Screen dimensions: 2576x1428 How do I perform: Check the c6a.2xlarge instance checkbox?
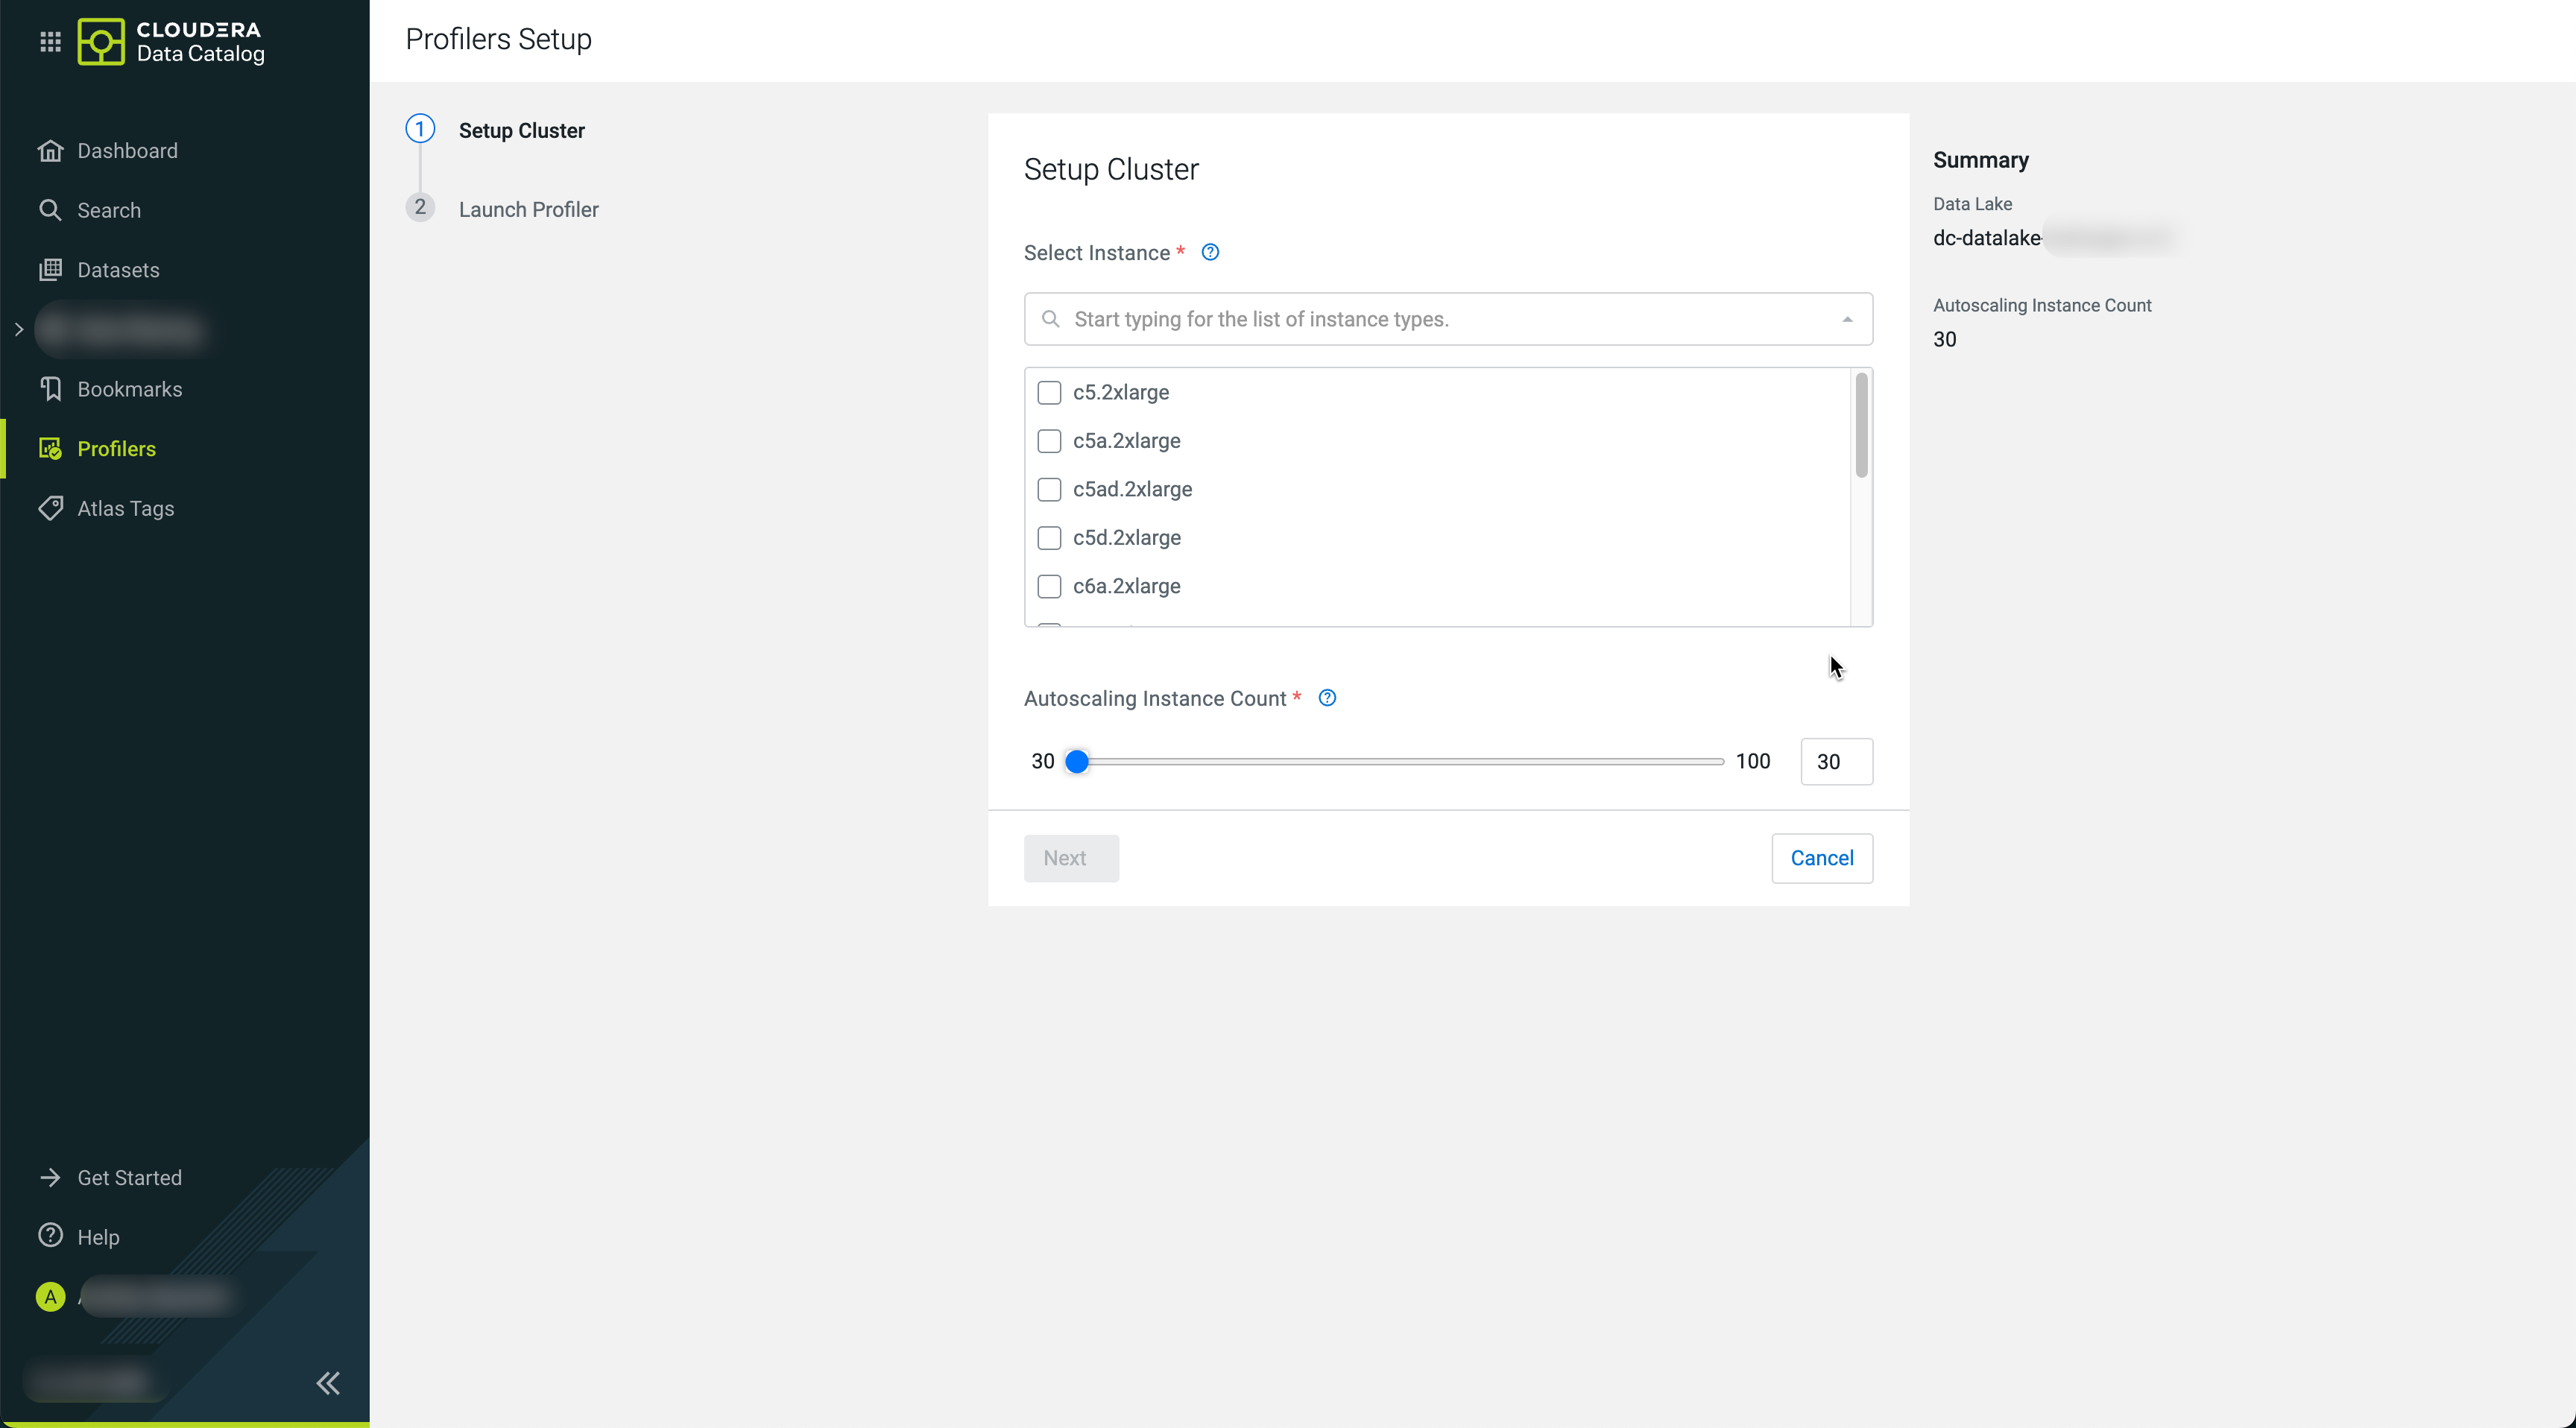(1049, 586)
